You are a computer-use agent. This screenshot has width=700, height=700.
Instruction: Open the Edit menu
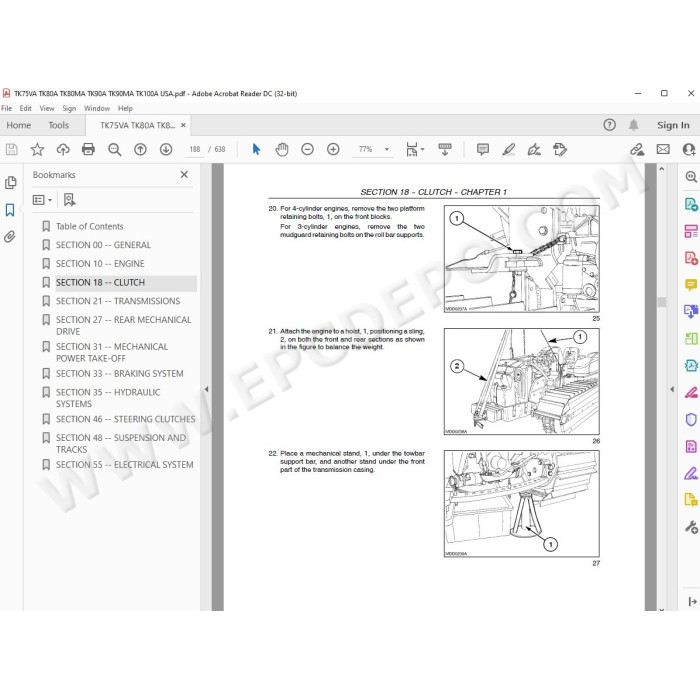pos(25,108)
